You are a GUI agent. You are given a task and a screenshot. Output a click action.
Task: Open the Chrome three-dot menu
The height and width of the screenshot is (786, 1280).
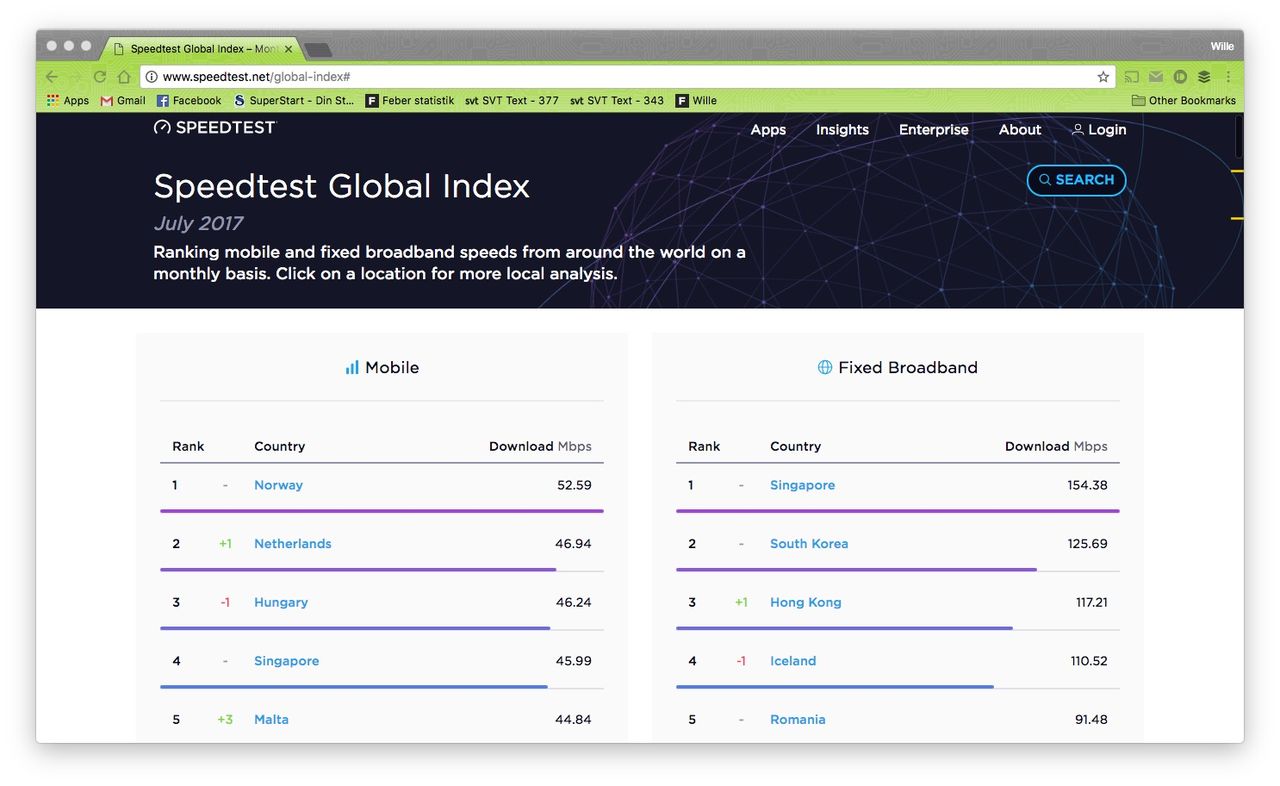1229,77
